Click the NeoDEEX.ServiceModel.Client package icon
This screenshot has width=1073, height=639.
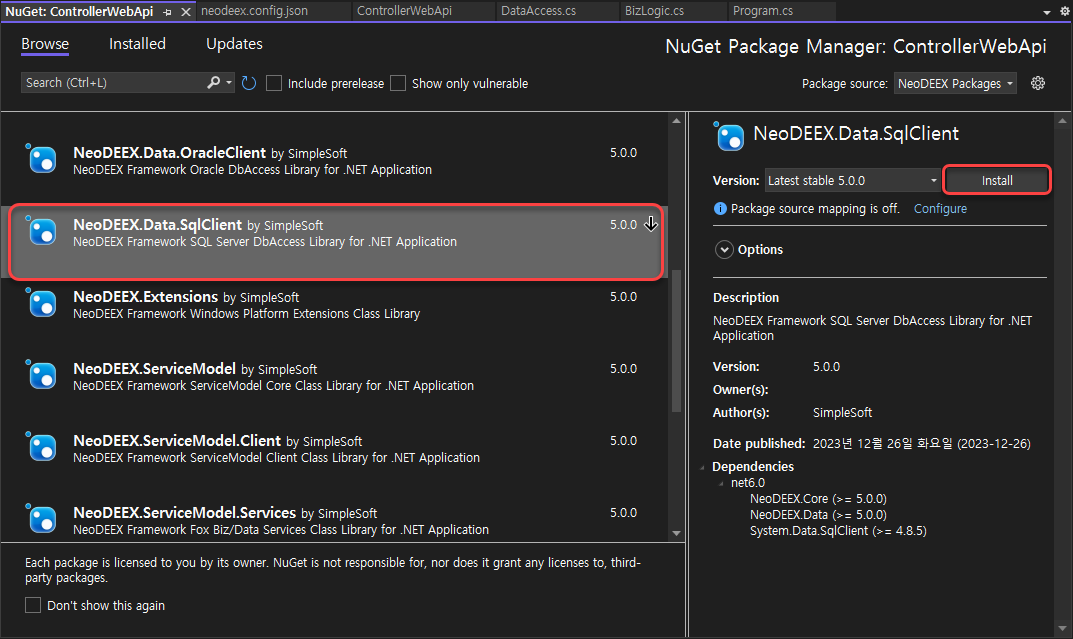click(x=42, y=447)
